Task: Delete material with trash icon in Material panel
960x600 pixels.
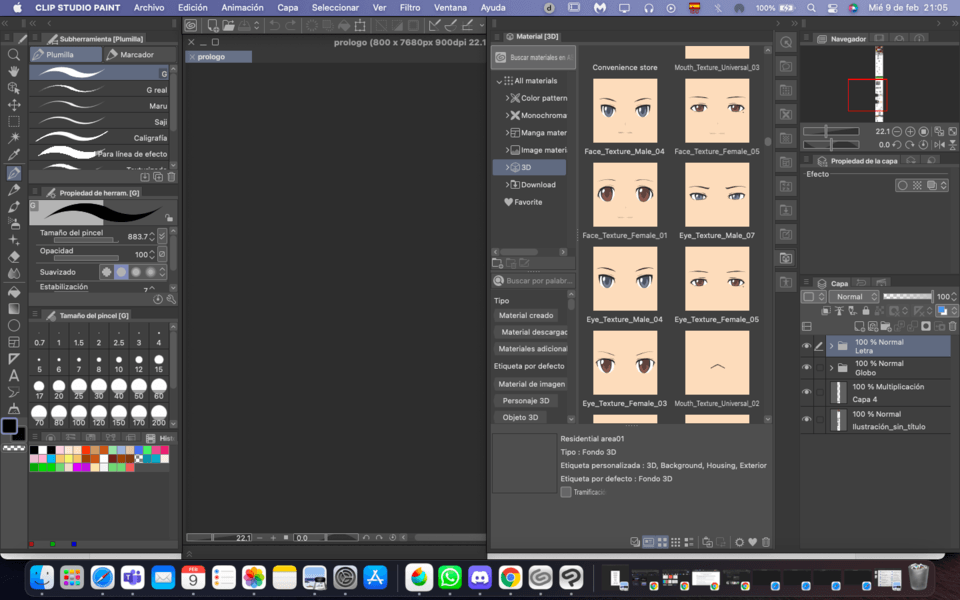Action: (x=766, y=542)
